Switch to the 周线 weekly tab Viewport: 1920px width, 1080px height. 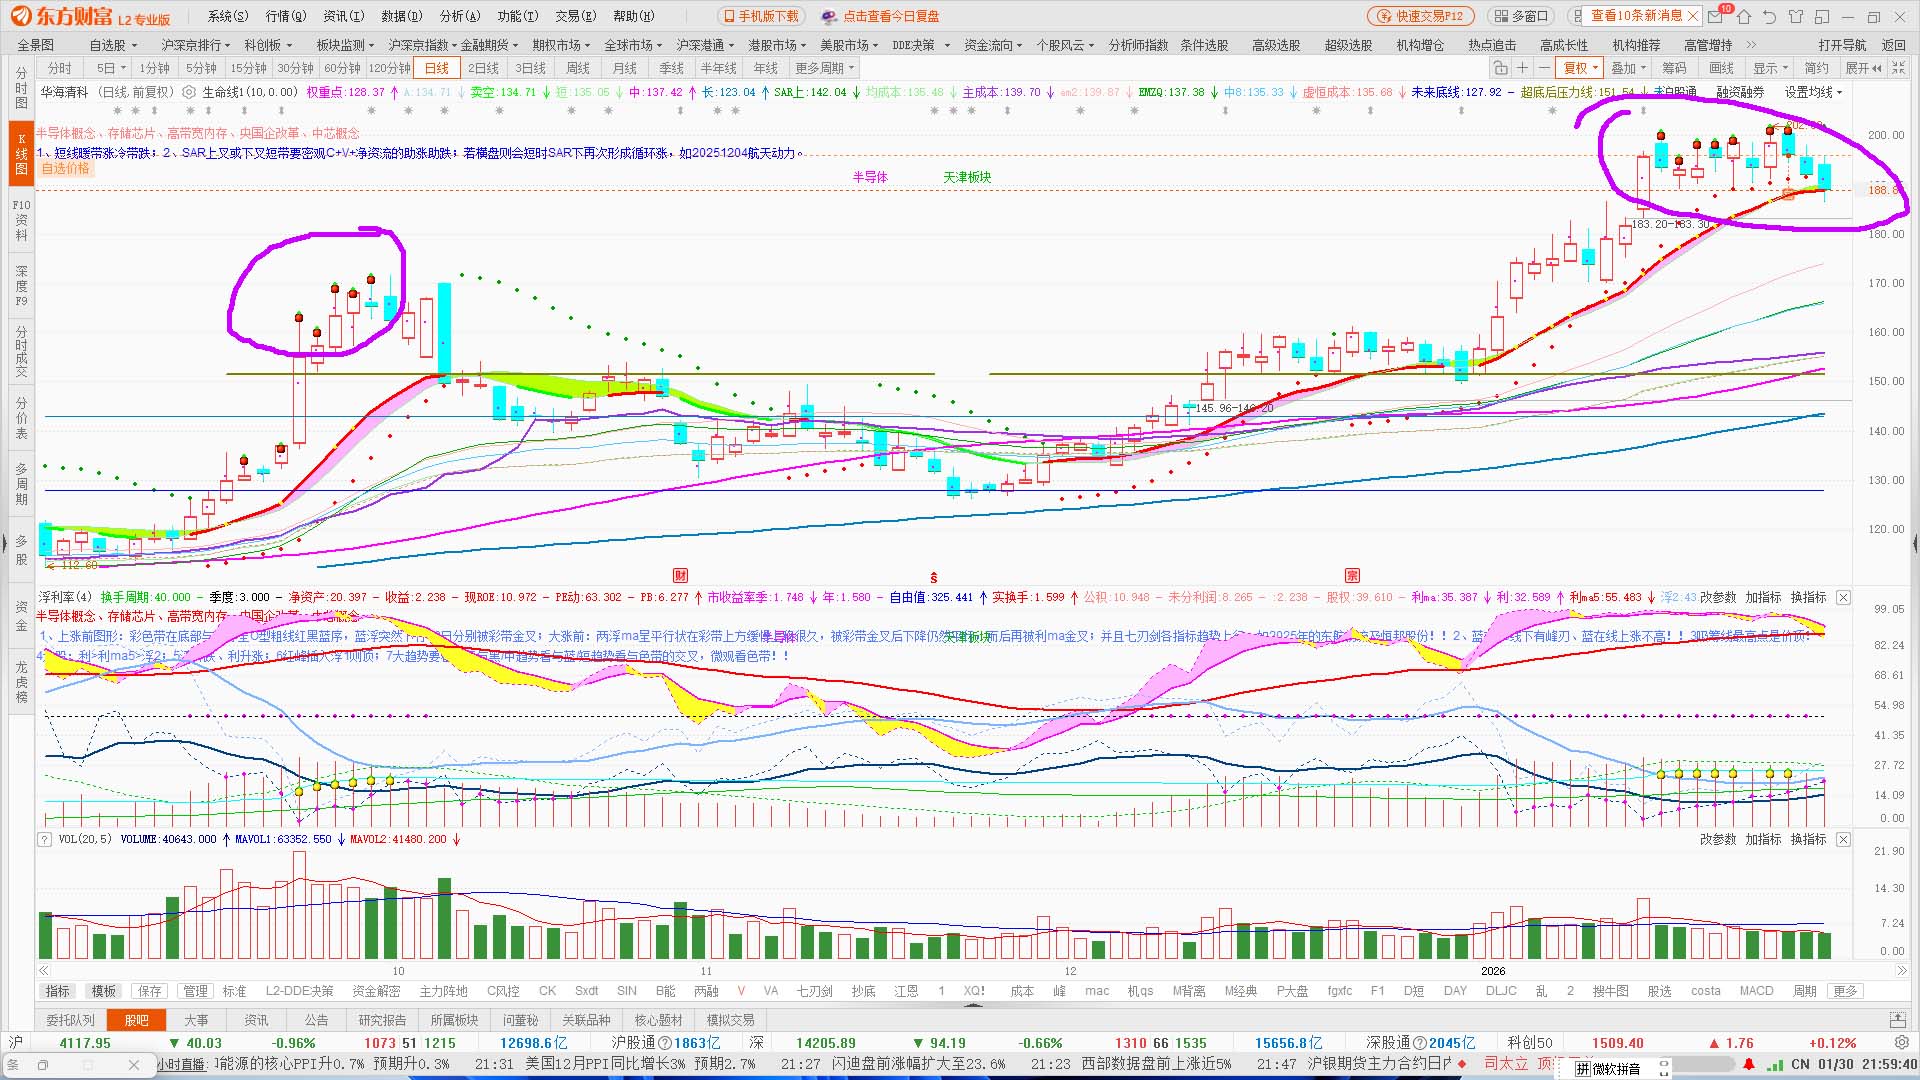(578, 68)
